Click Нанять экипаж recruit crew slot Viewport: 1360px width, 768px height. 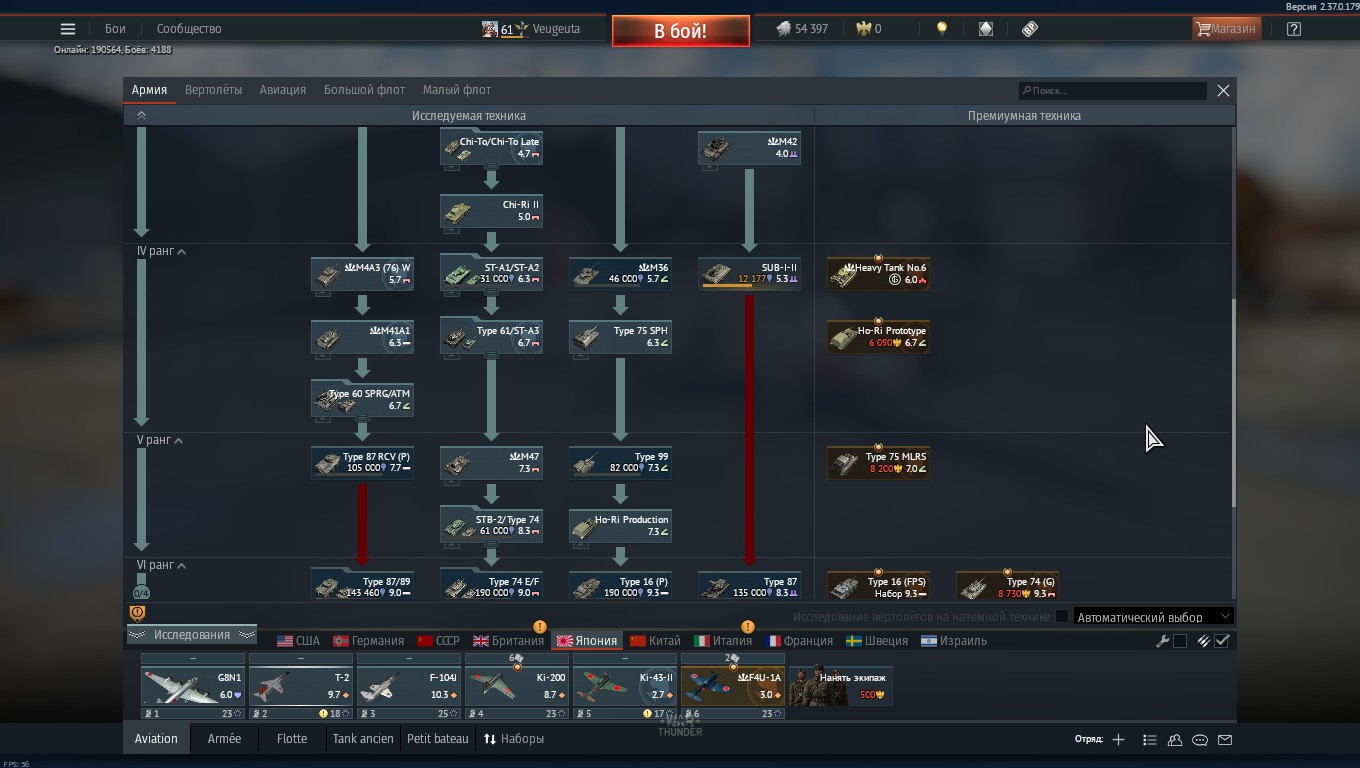click(841, 686)
